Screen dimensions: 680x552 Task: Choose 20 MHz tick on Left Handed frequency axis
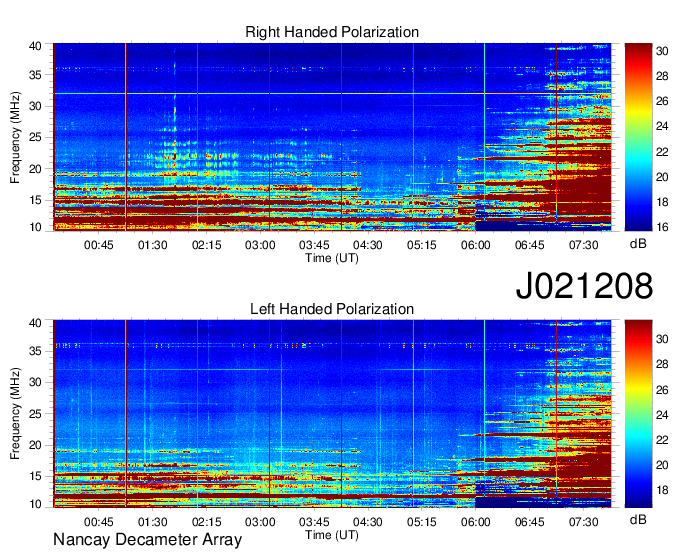coord(35,445)
